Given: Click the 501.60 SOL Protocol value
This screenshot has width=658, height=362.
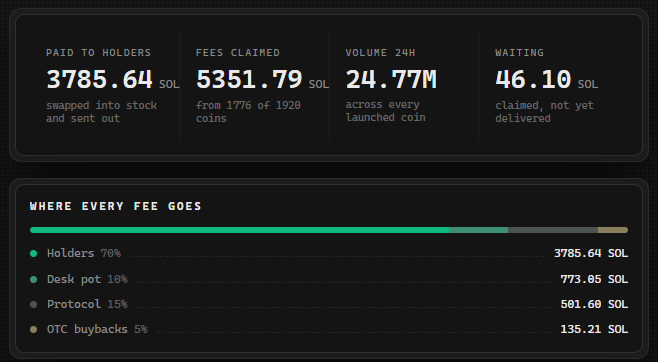Looking at the screenshot, I should click(x=594, y=304).
